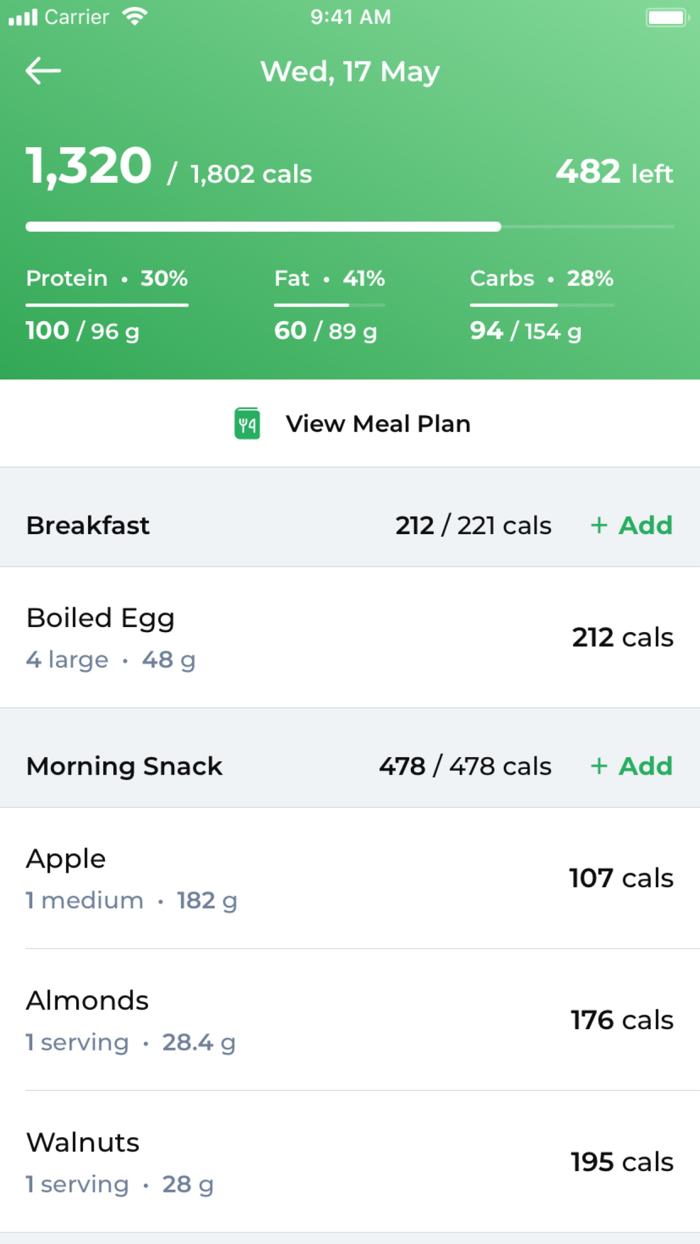
Task: Open the Boiled Egg entry
Action: coord(350,637)
